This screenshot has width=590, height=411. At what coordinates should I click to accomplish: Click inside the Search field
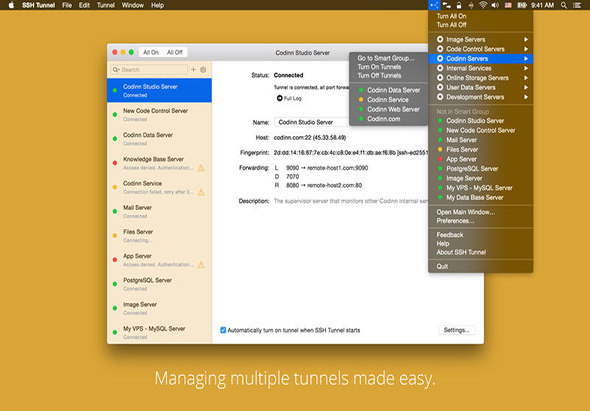(x=149, y=70)
